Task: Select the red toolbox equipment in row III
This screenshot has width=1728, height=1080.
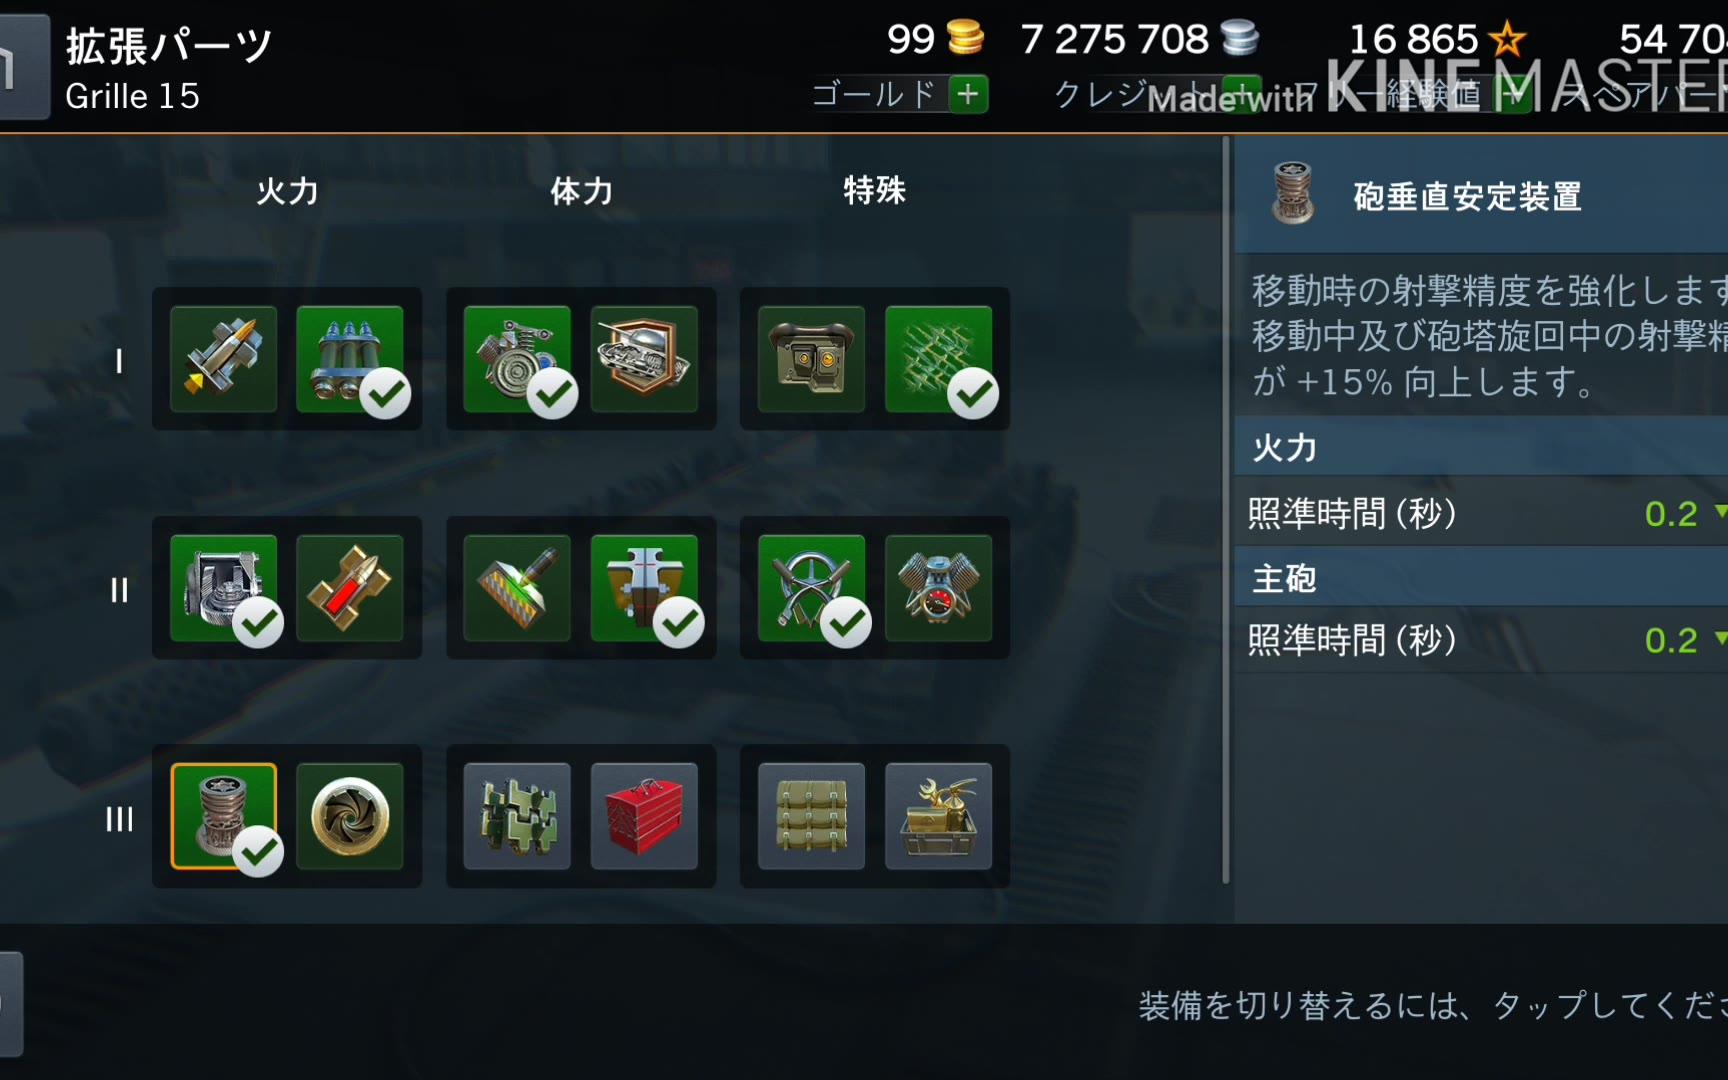Action: pos(644,816)
